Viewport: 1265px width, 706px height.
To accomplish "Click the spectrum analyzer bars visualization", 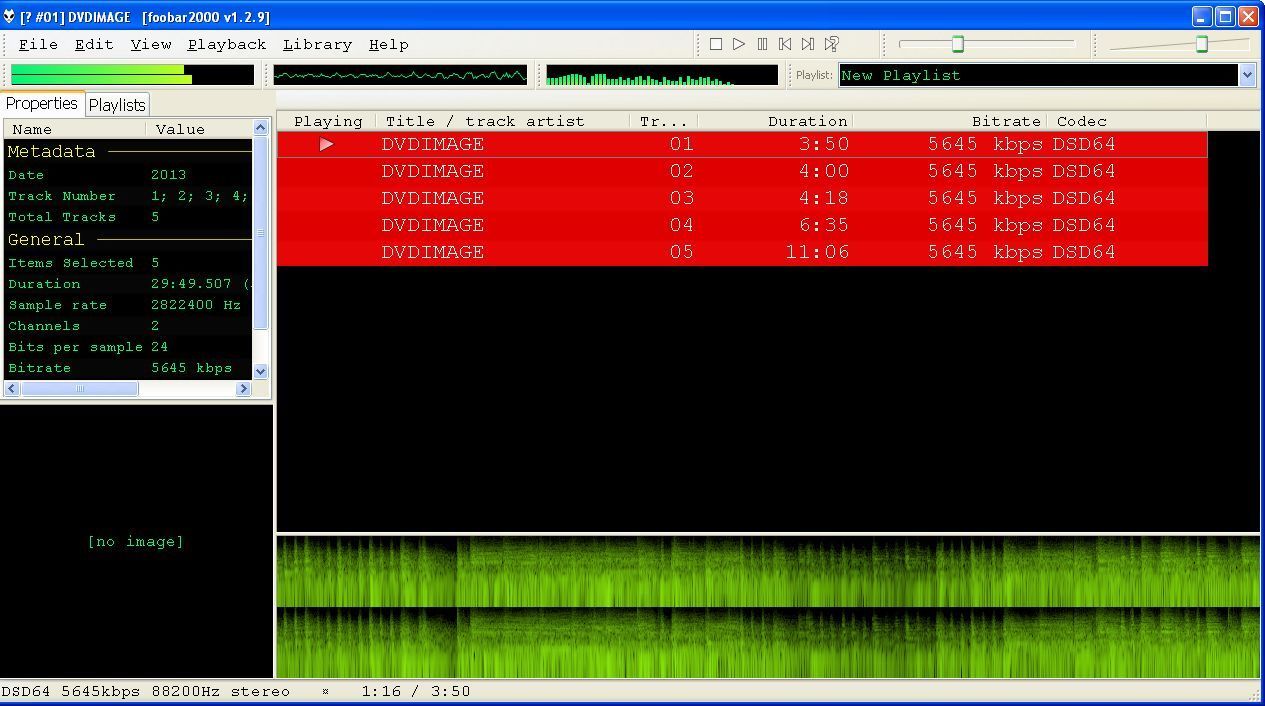I will (x=662, y=75).
